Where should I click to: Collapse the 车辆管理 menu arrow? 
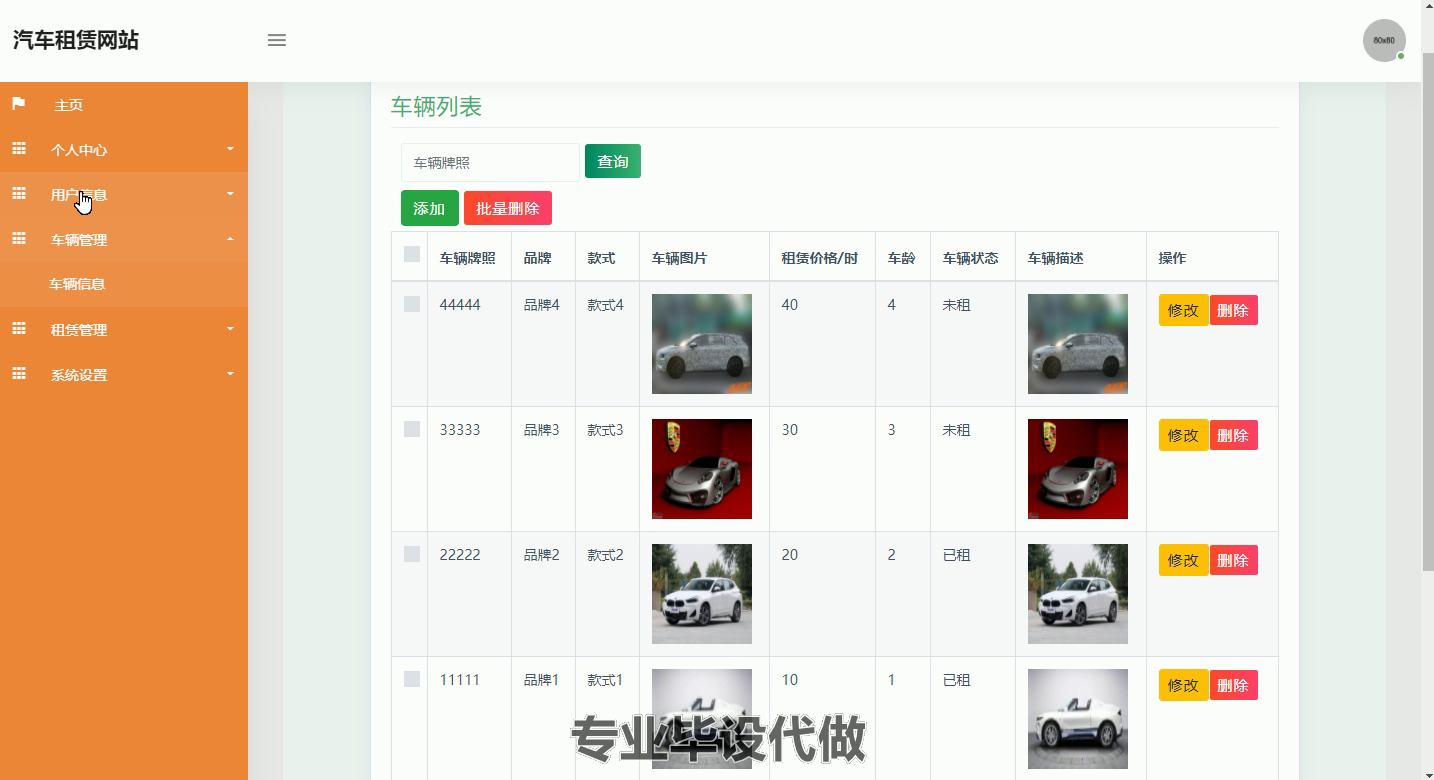pyautogui.click(x=230, y=239)
